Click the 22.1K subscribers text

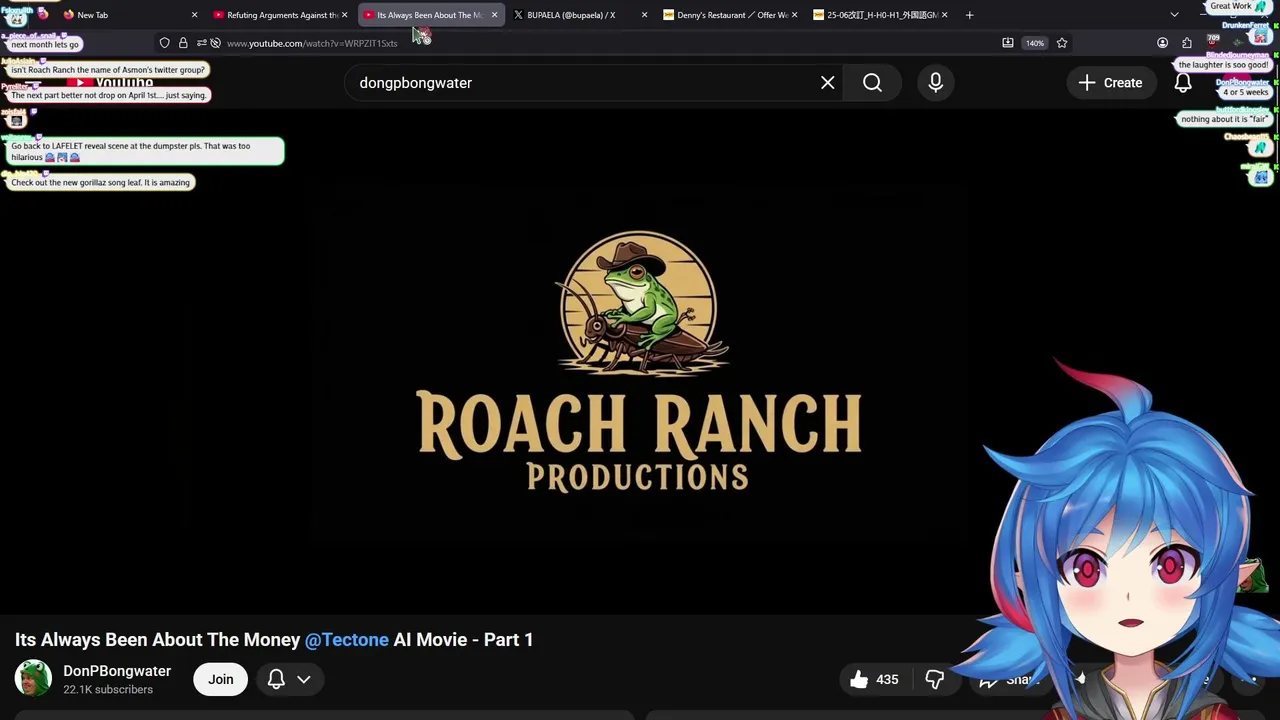coord(108,690)
